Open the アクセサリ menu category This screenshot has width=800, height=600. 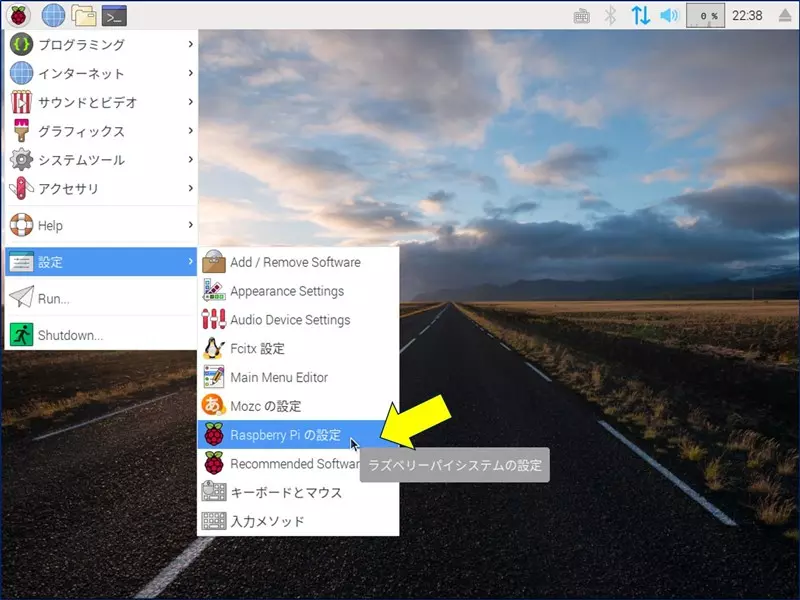coord(101,188)
